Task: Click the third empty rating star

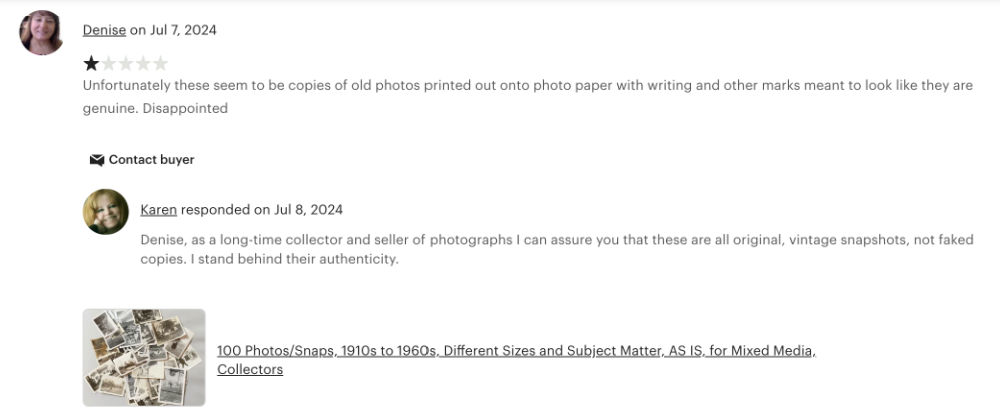Action: (126, 64)
